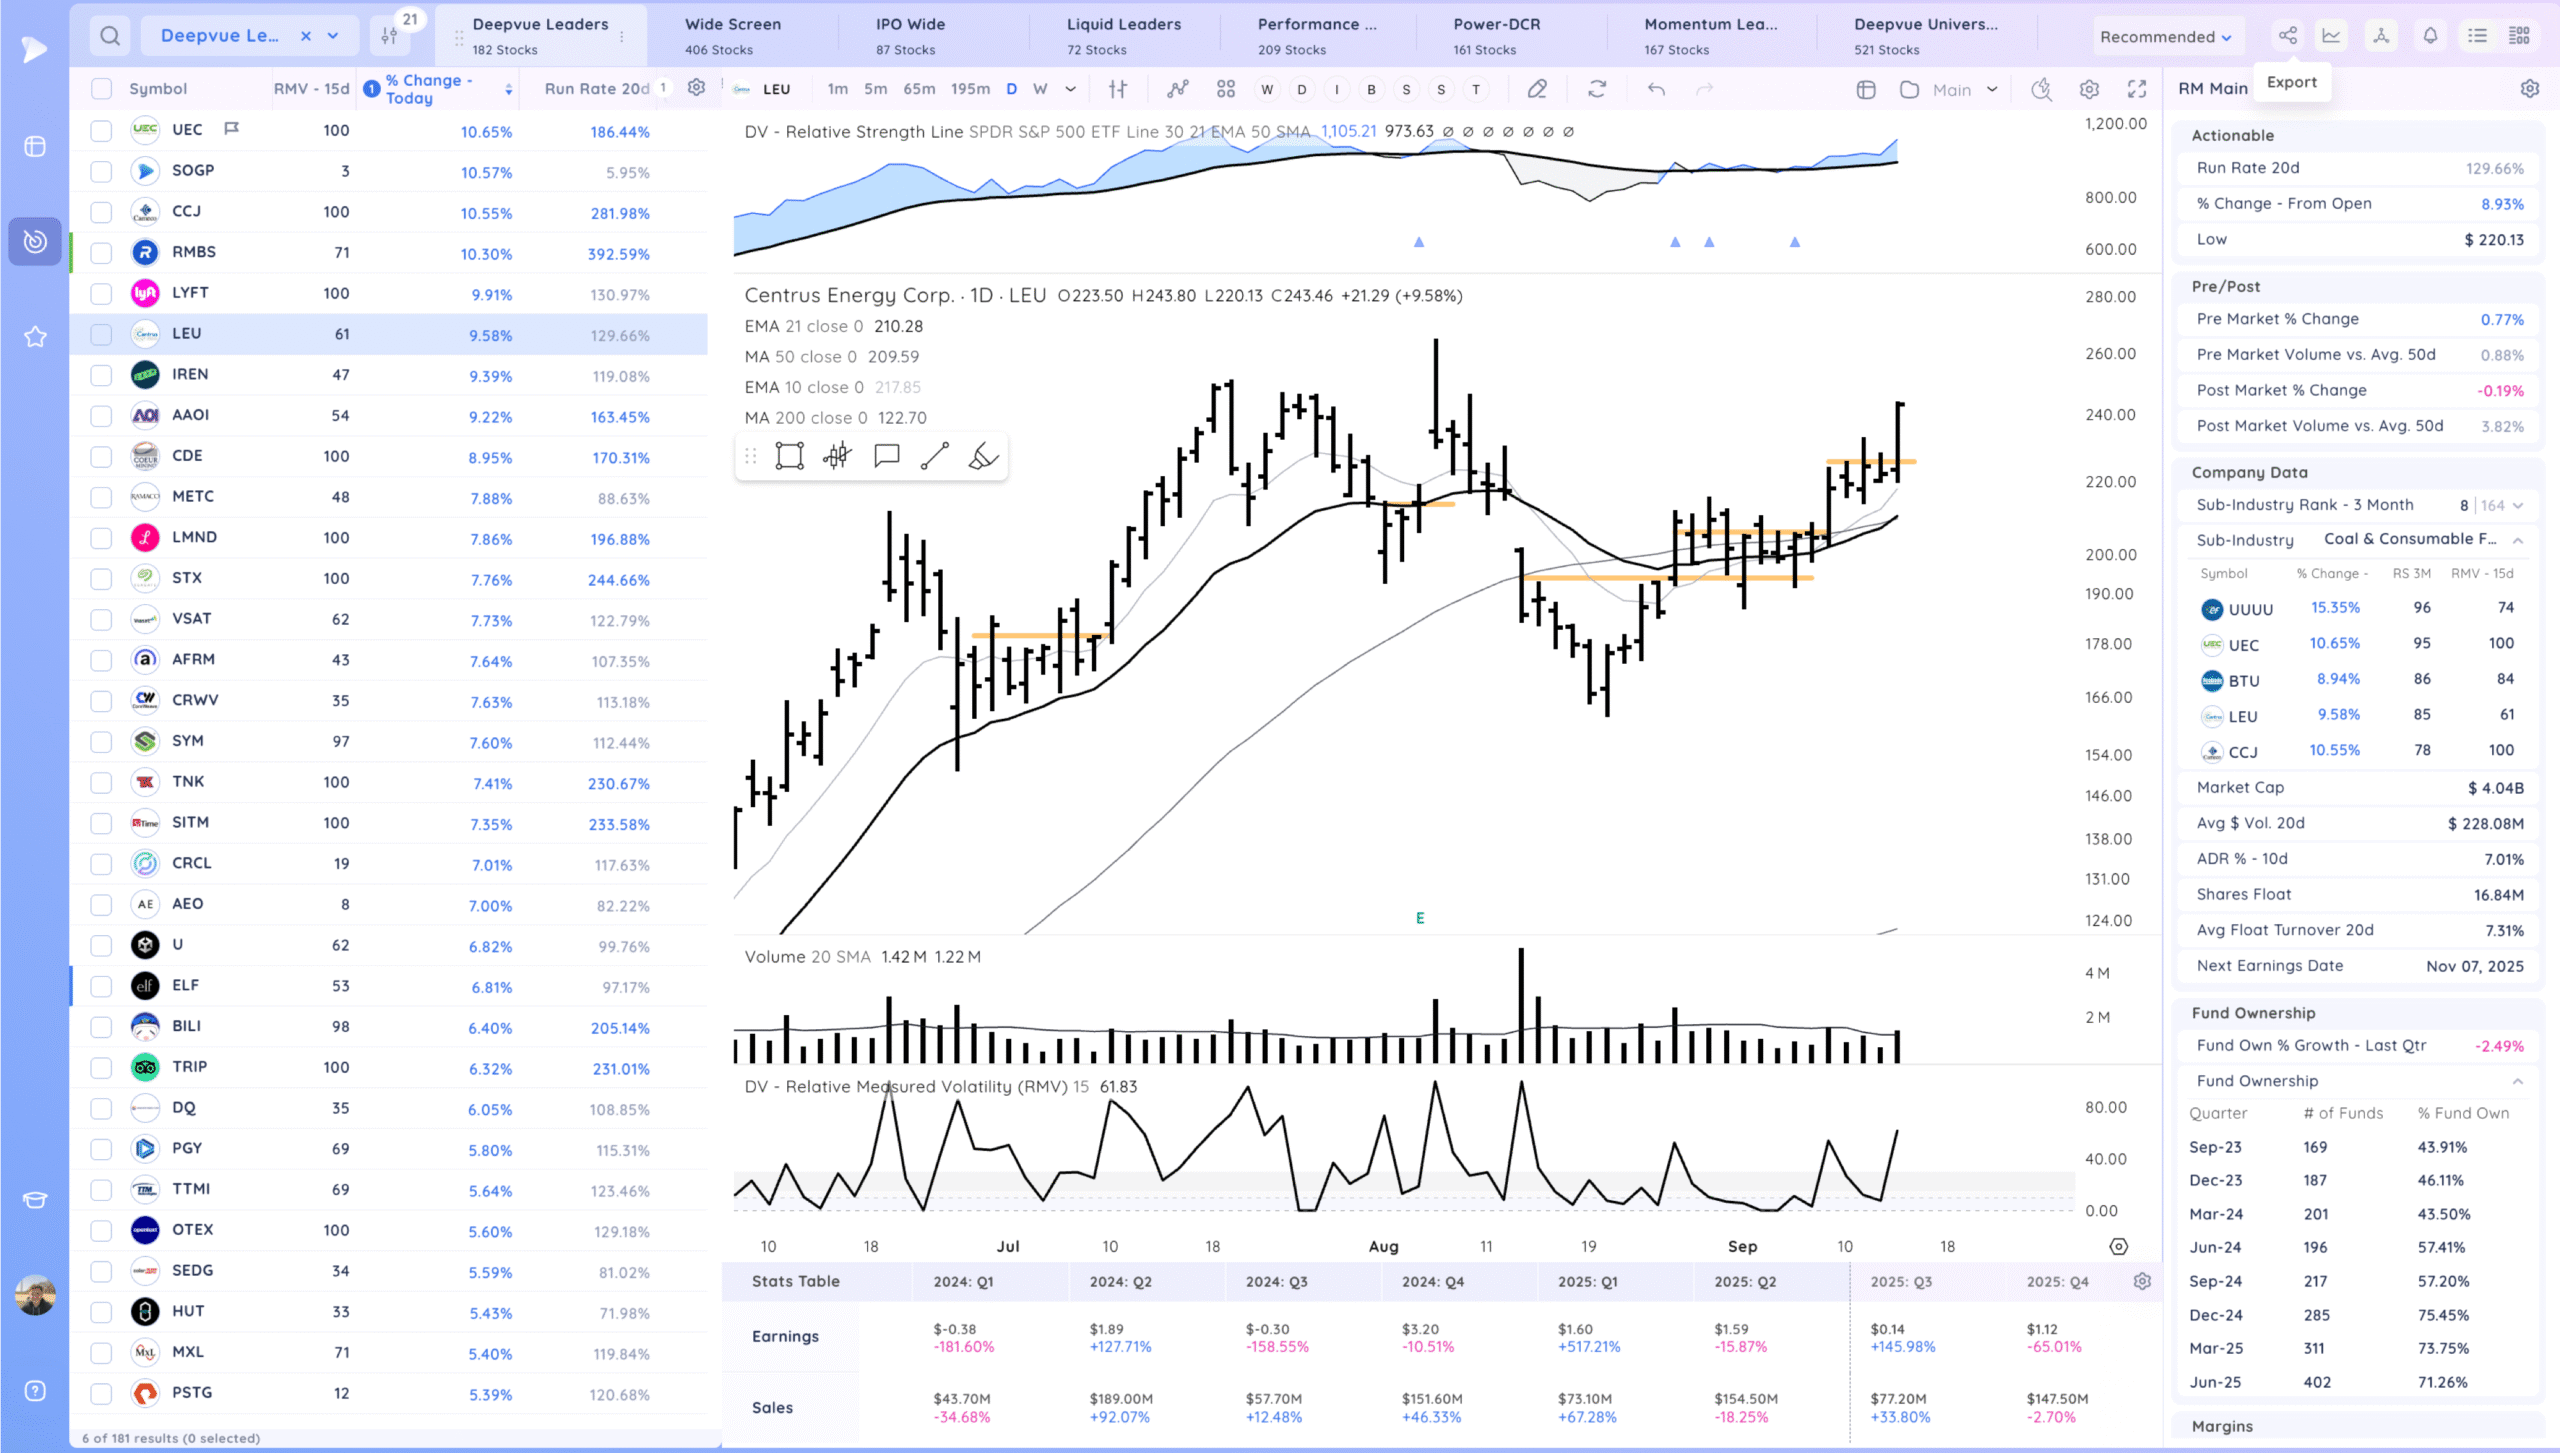Open the stats table settings gear
The height and width of the screenshot is (1453, 2560).
(x=2142, y=1281)
